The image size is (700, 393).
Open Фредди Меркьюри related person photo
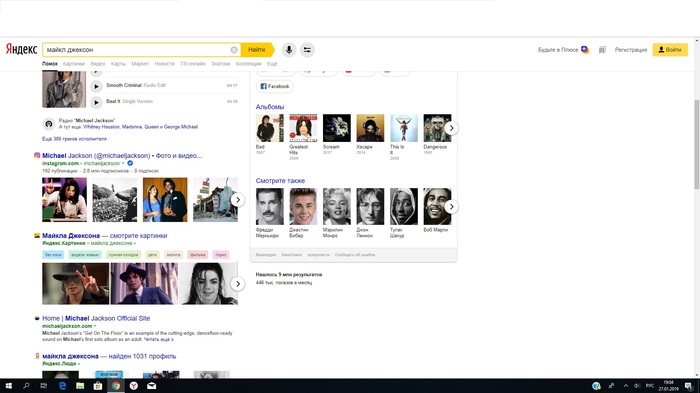270,206
